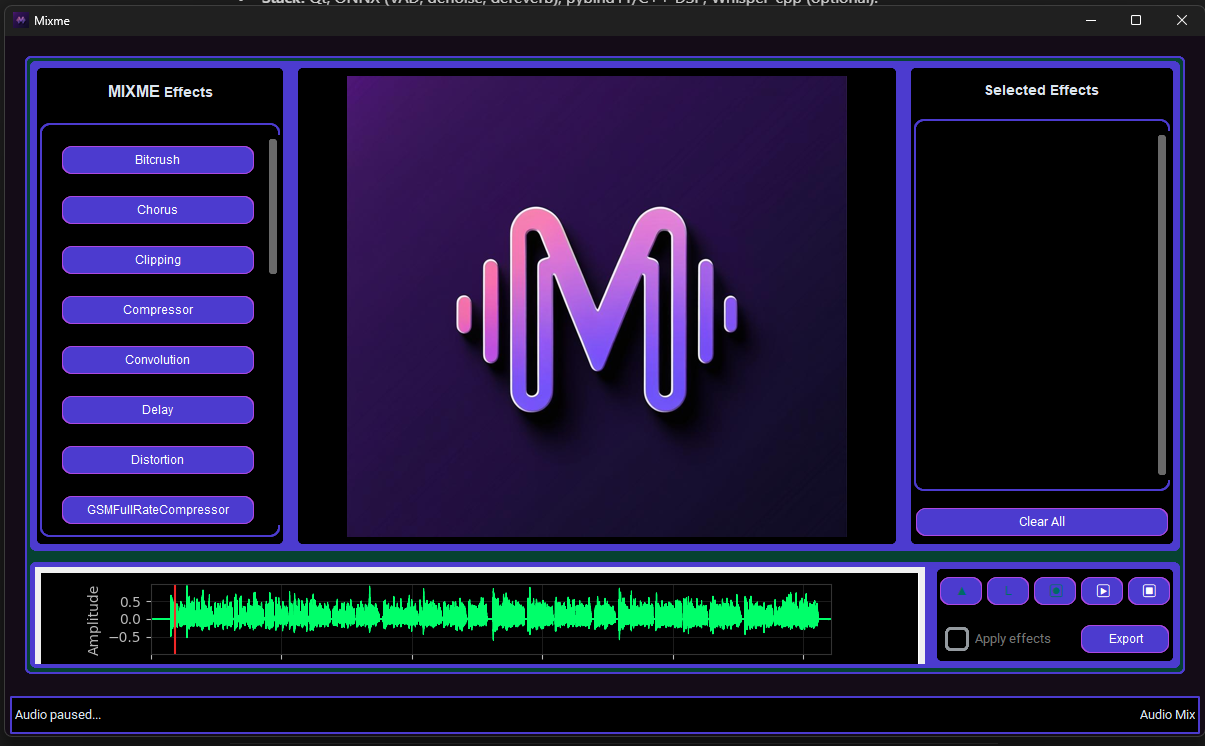Viewport: 1205px width, 746px height.
Task: Add the Bitcrush effect
Action: pyautogui.click(x=158, y=160)
